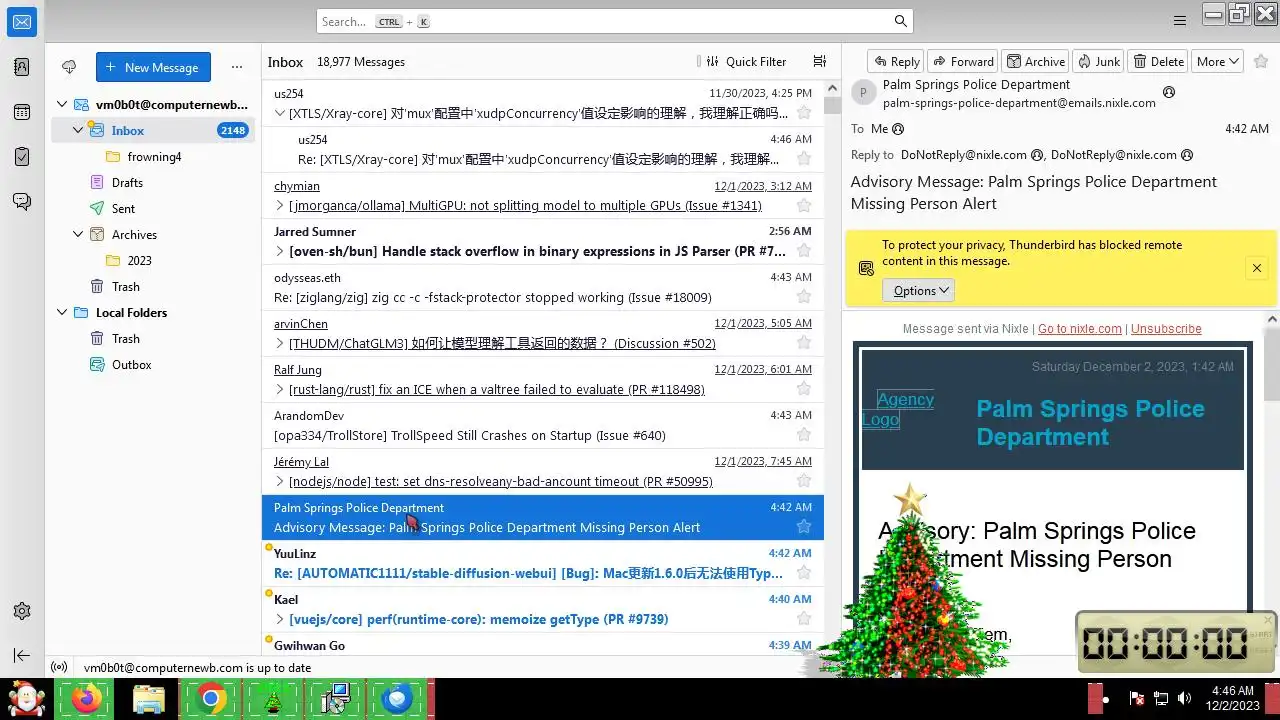The width and height of the screenshot is (1280, 720).
Task: Click the message list scrollbar thumb
Action: pyautogui.click(x=832, y=105)
